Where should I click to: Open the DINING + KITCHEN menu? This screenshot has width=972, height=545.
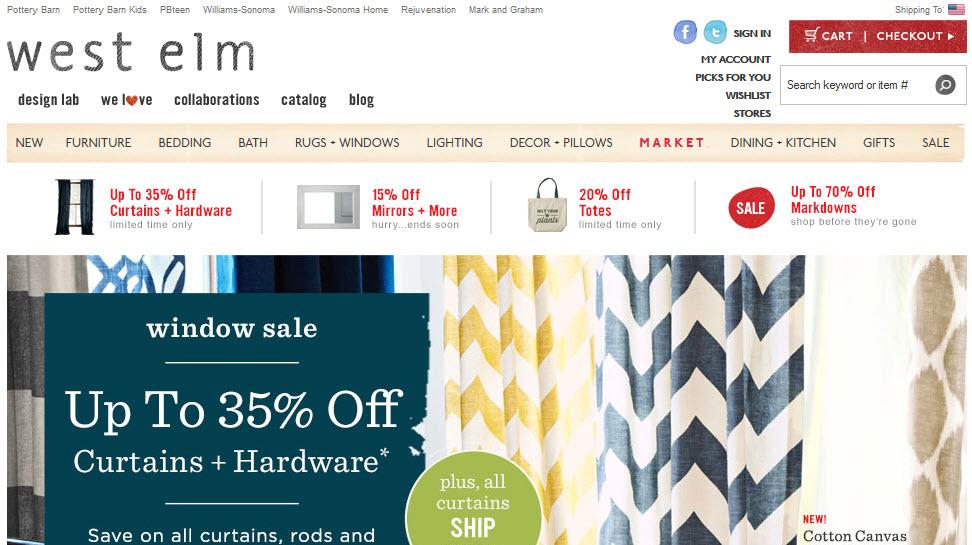tap(783, 143)
